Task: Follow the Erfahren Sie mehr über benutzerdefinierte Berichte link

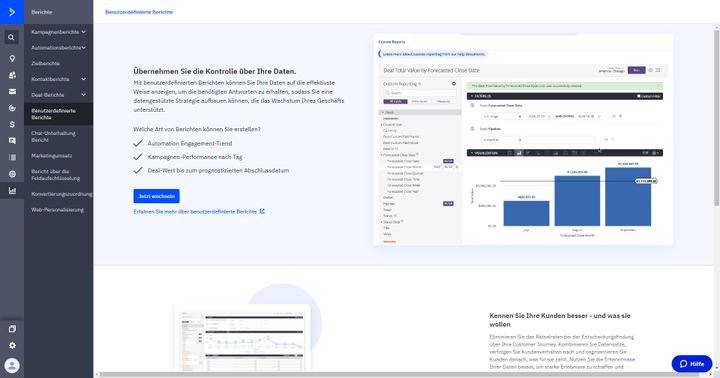Action: (x=199, y=212)
